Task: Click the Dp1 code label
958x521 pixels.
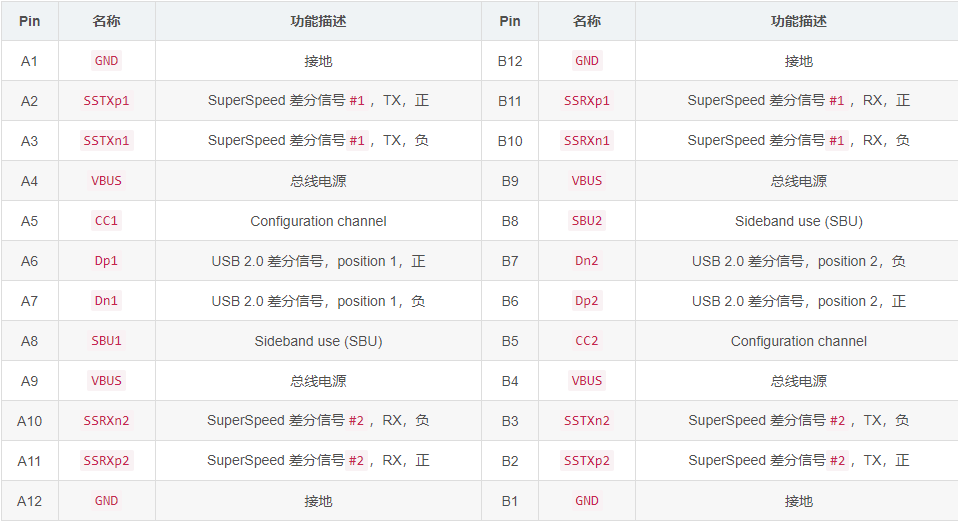Action: [106, 261]
